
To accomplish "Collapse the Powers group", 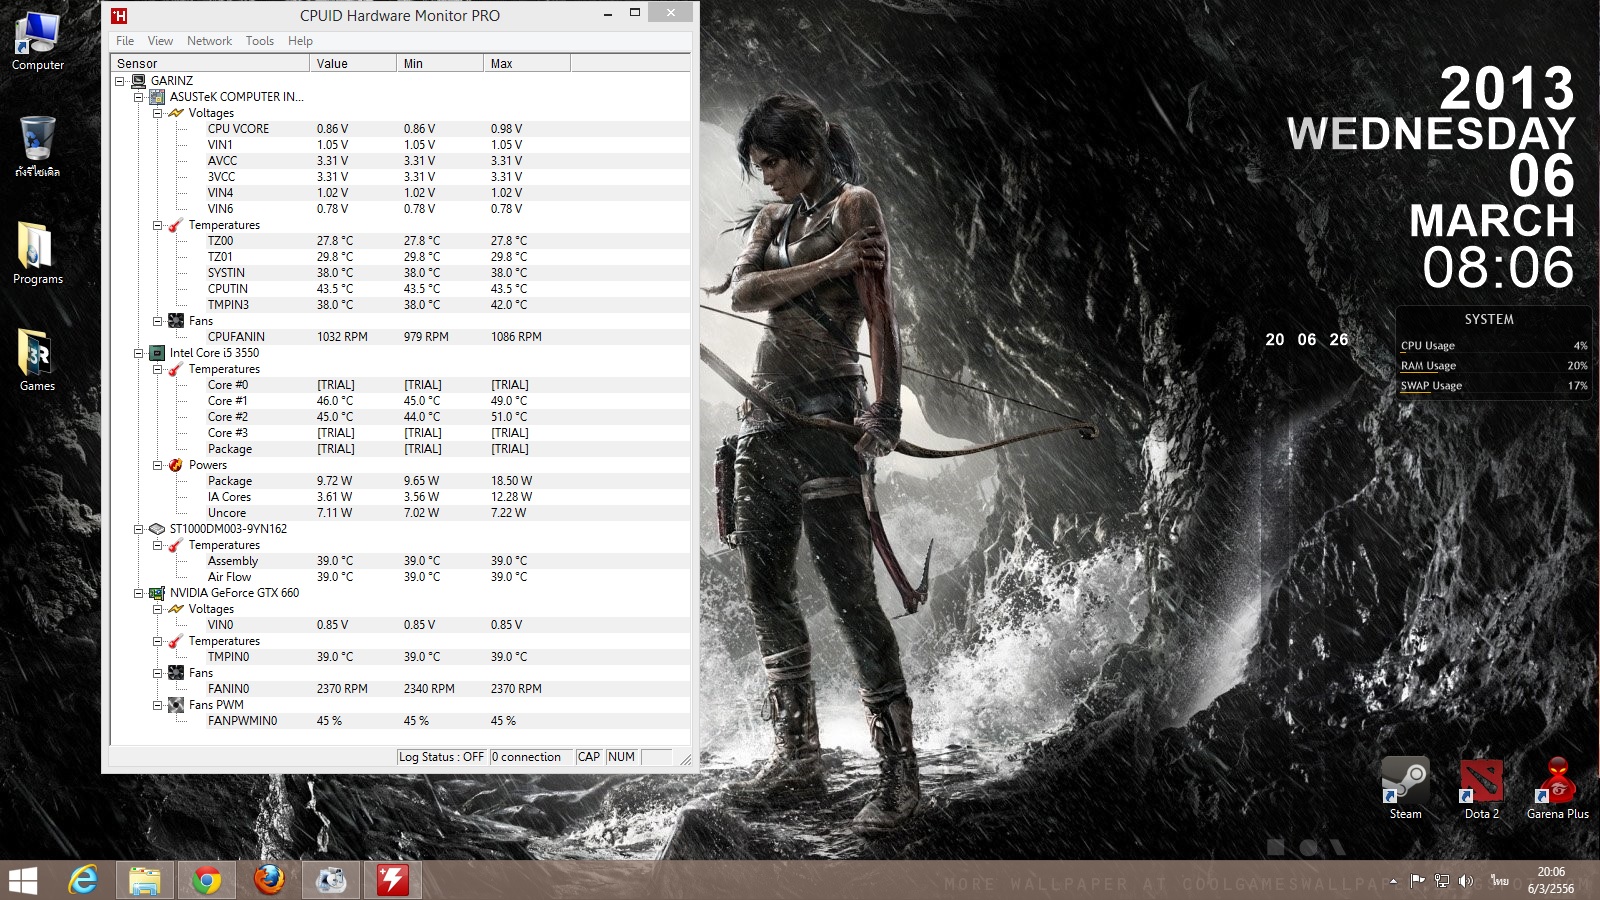I will click(158, 465).
